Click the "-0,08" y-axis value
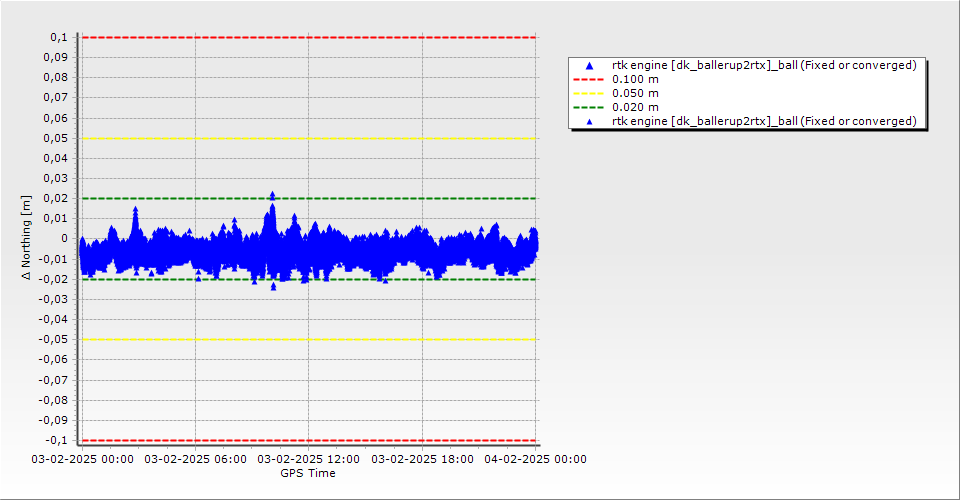The height and width of the screenshot is (500, 960). point(53,400)
